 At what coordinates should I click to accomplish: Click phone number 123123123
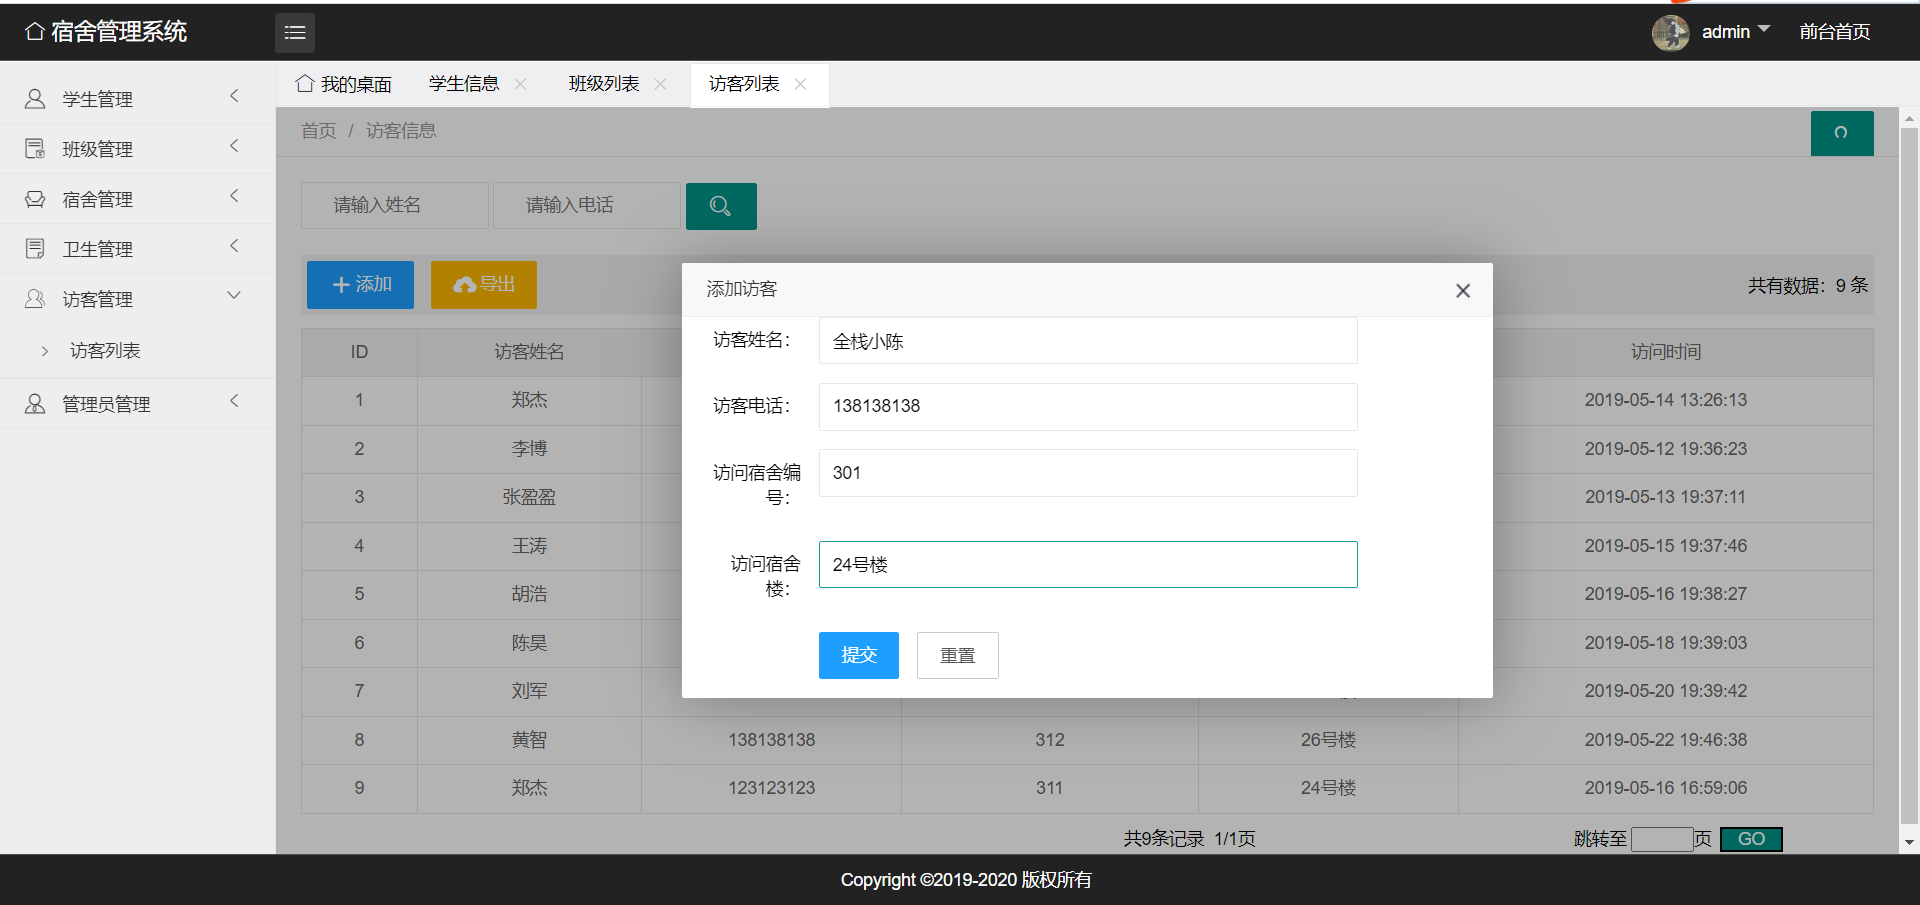pyautogui.click(x=771, y=788)
